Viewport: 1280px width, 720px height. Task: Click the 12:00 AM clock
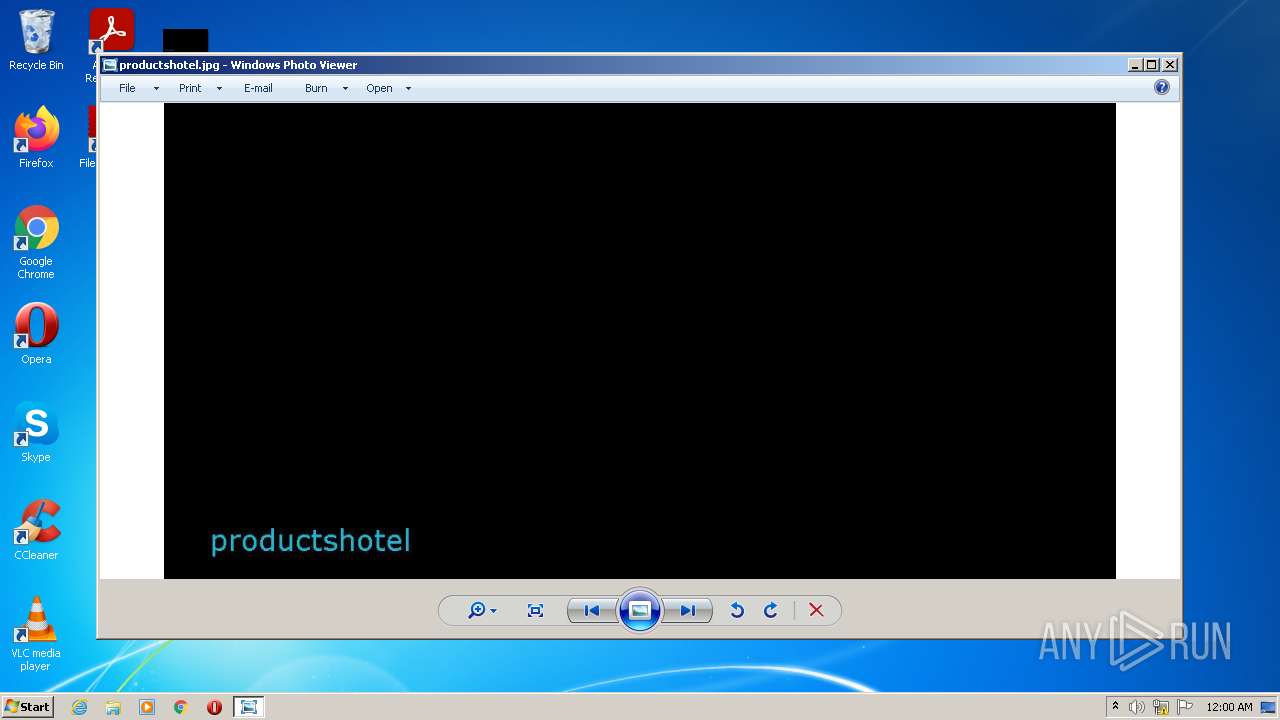(1229, 707)
